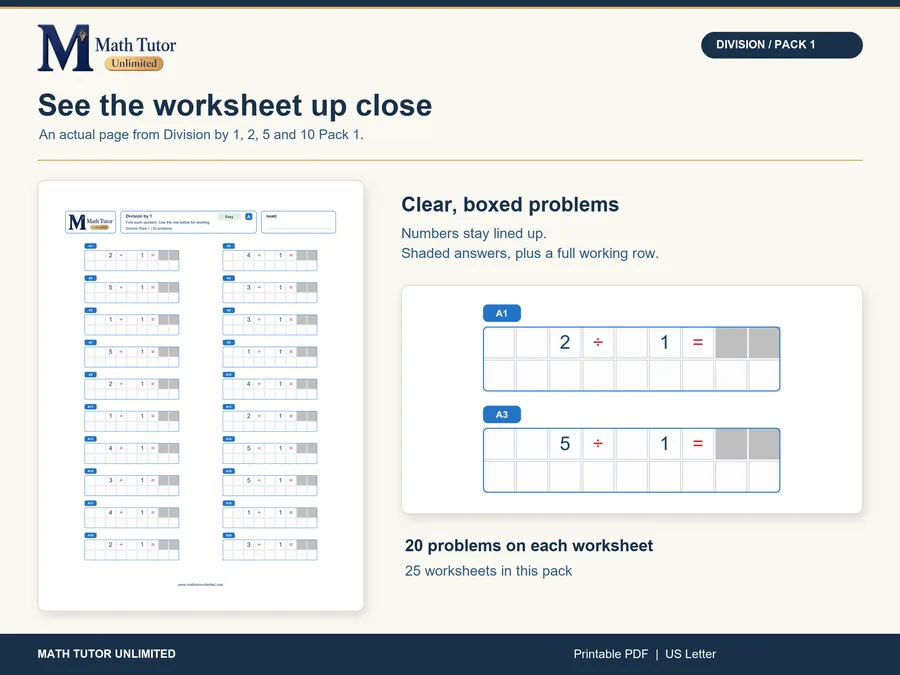Image resolution: width=900 pixels, height=675 pixels.
Task: Select the line 'Numbers stay lined up.'
Action: point(474,233)
